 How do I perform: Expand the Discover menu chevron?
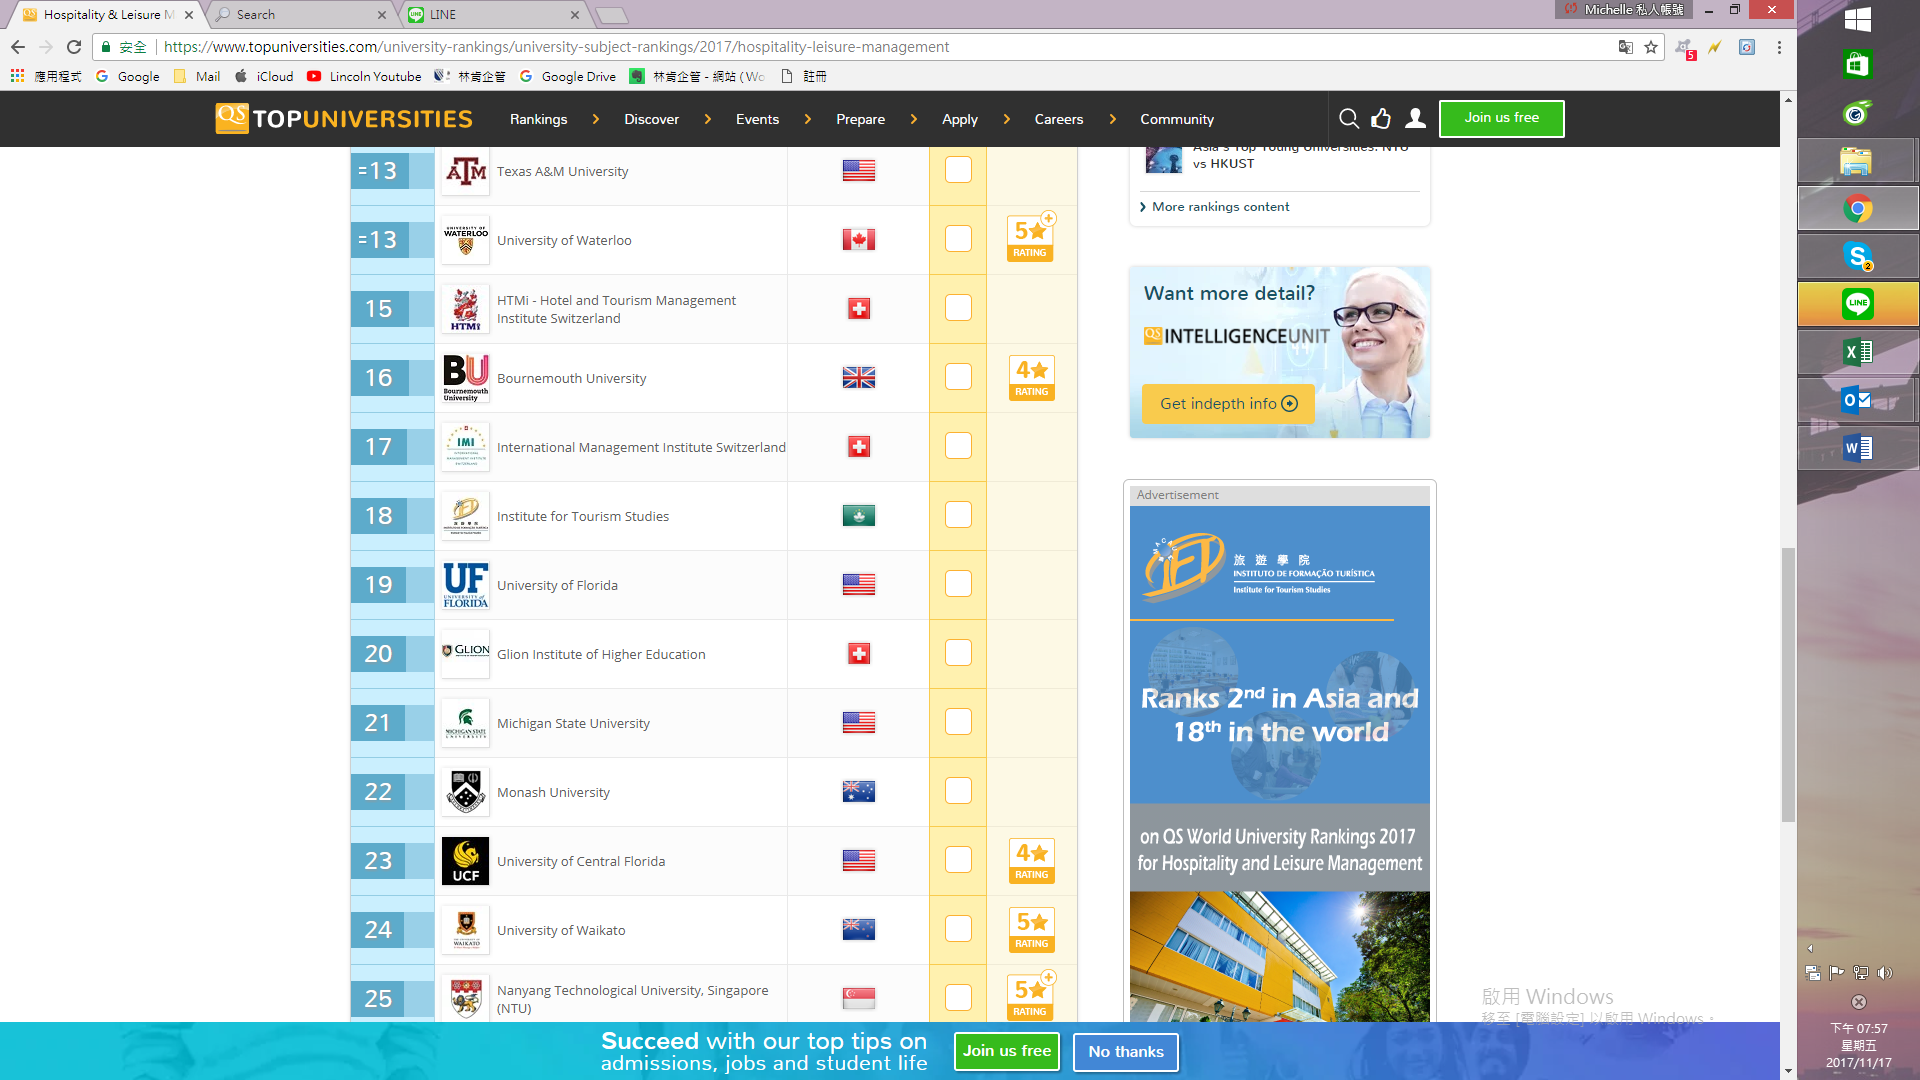(708, 119)
